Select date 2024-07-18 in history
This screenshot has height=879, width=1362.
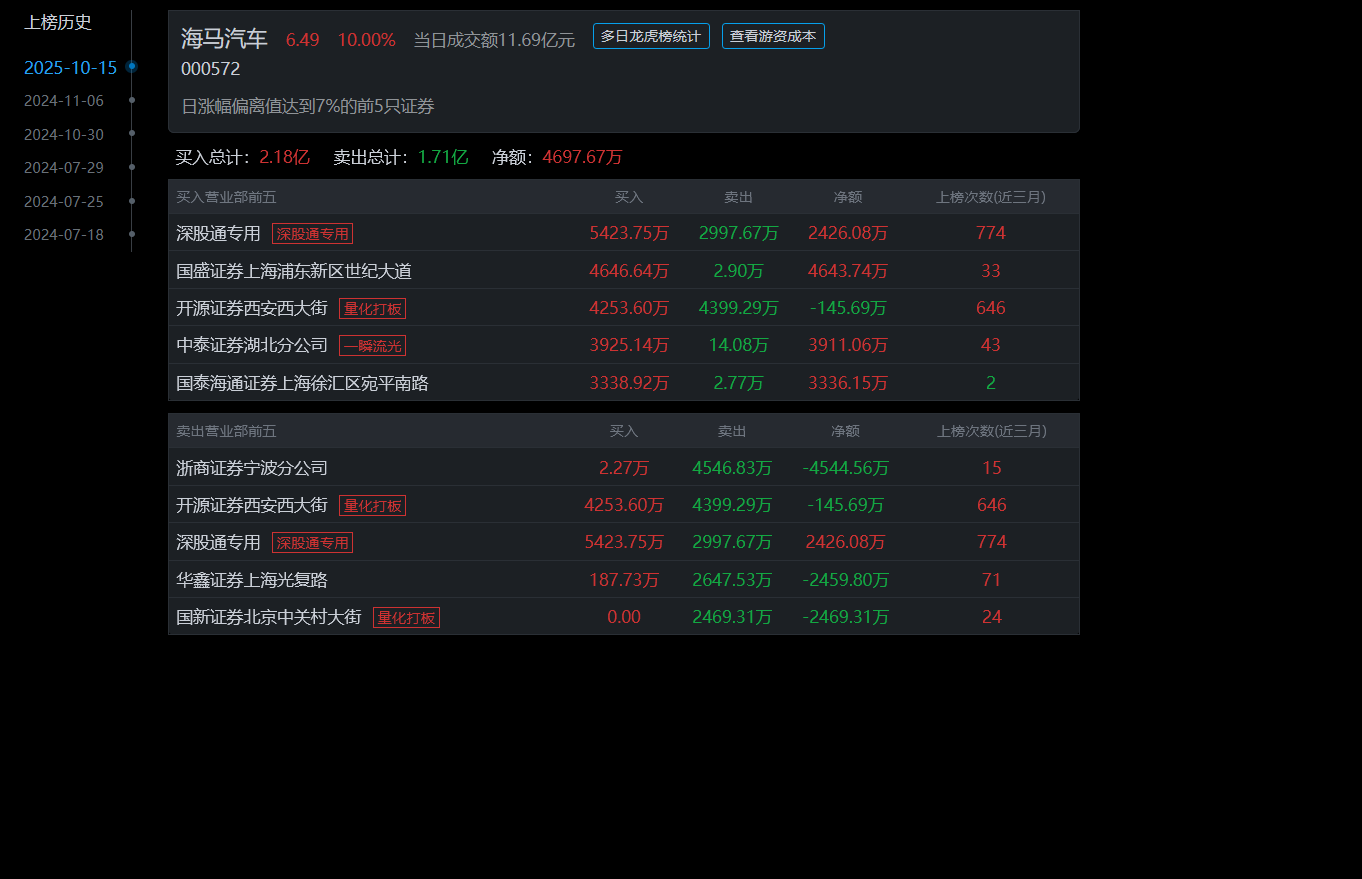point(64,234)
